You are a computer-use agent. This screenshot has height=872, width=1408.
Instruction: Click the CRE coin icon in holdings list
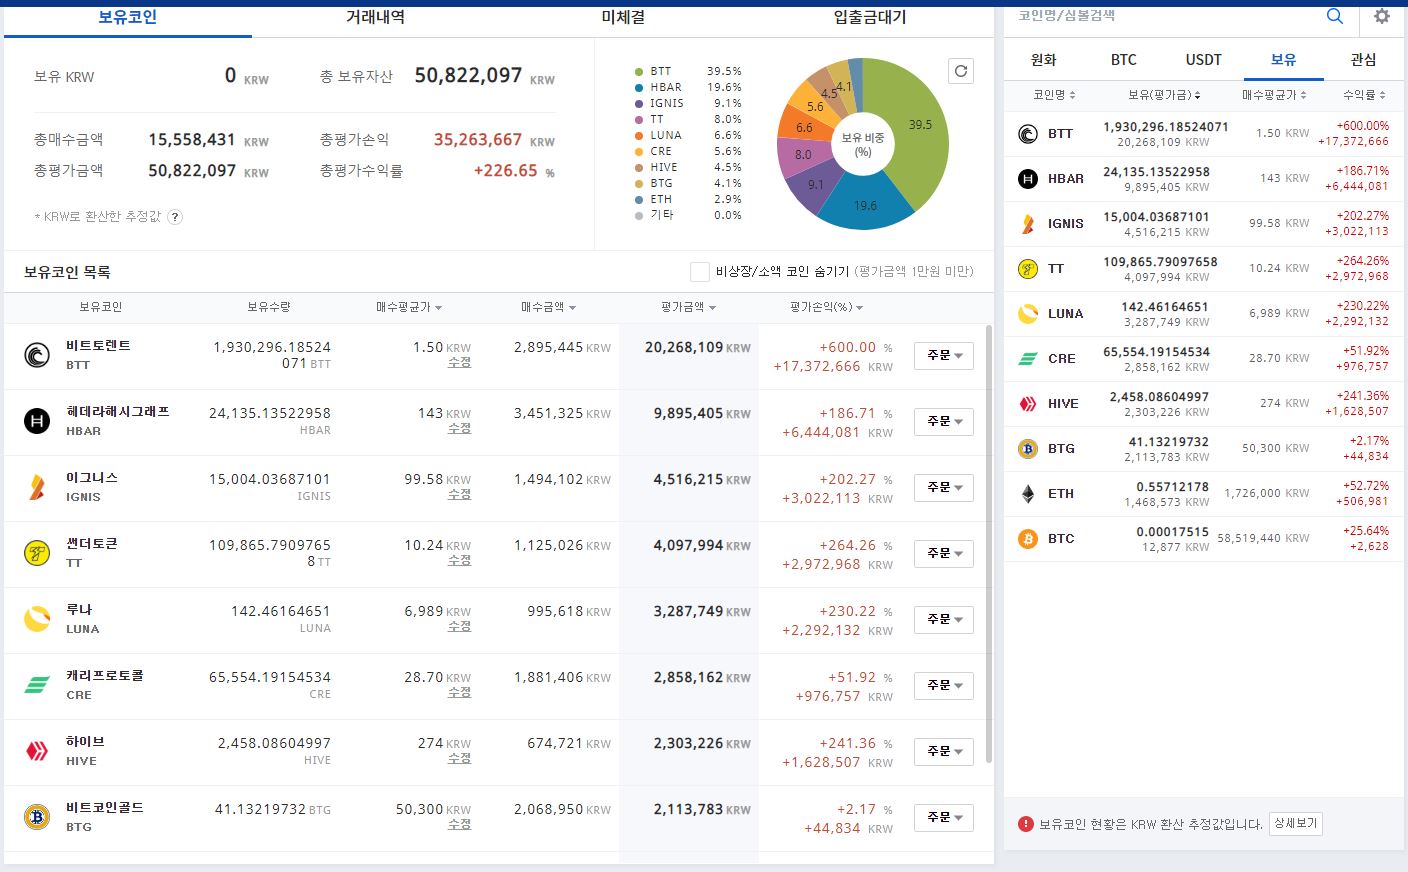pos(37,685)
